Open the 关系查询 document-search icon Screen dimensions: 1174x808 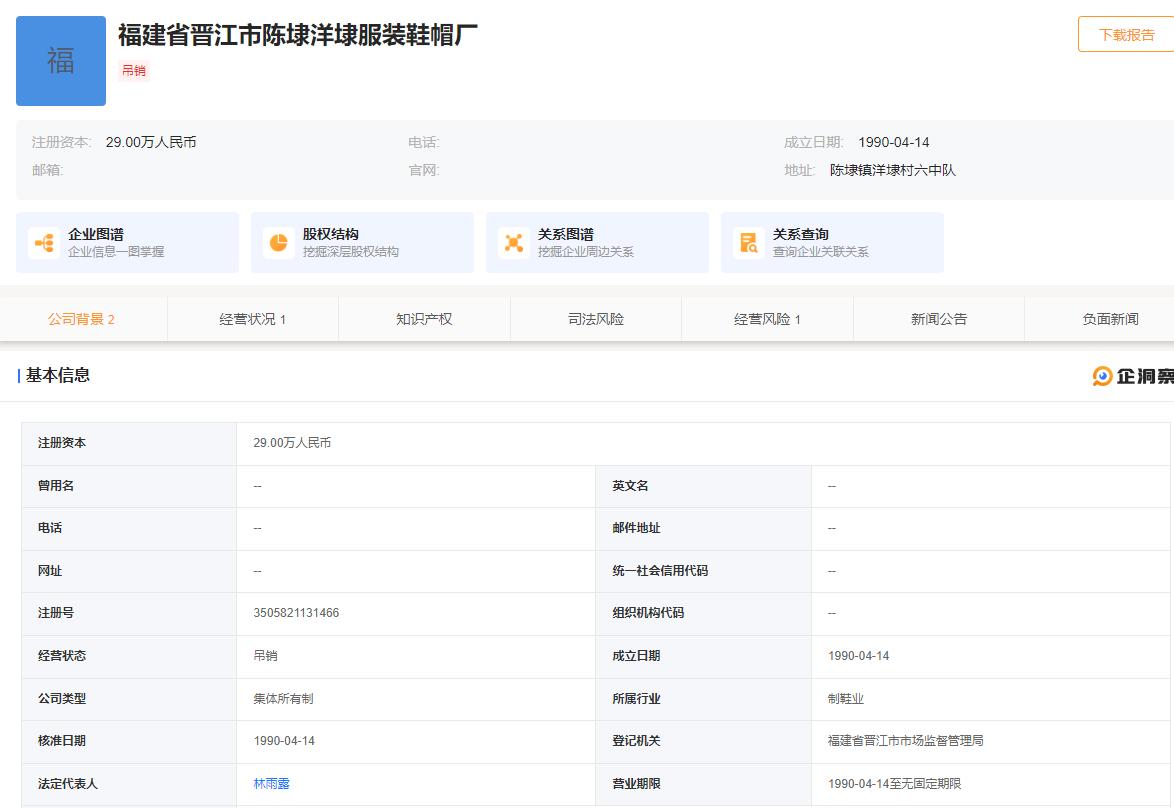click(748, 242)
